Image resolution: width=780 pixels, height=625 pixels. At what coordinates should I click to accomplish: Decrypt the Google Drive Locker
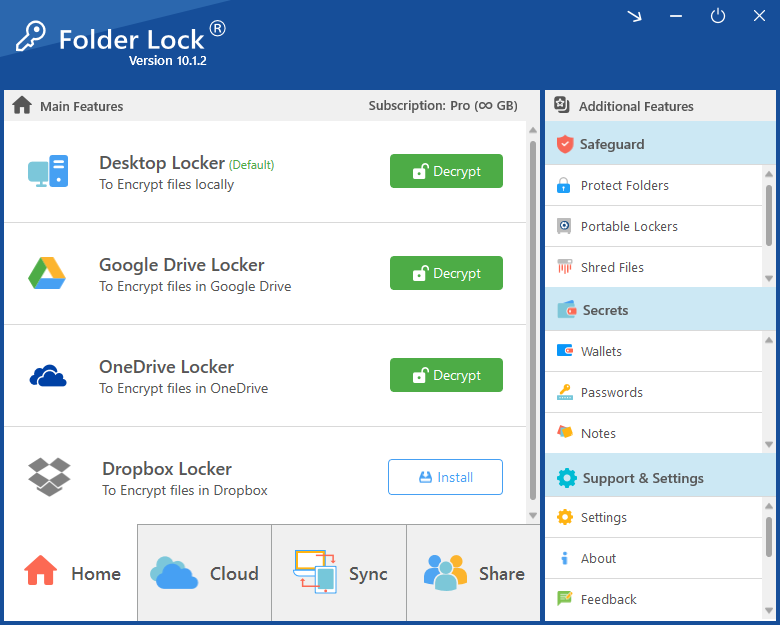pyautogui.click(x=446, y=273)
